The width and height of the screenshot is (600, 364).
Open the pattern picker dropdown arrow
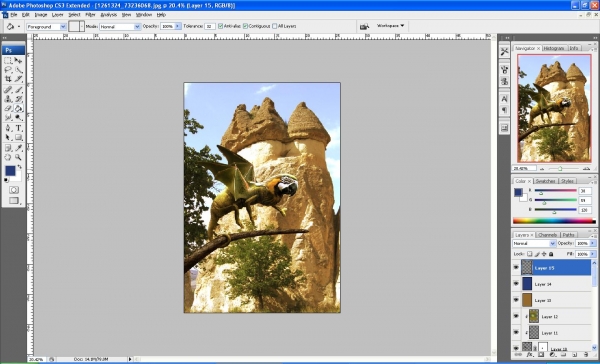[x=82, y=26]
